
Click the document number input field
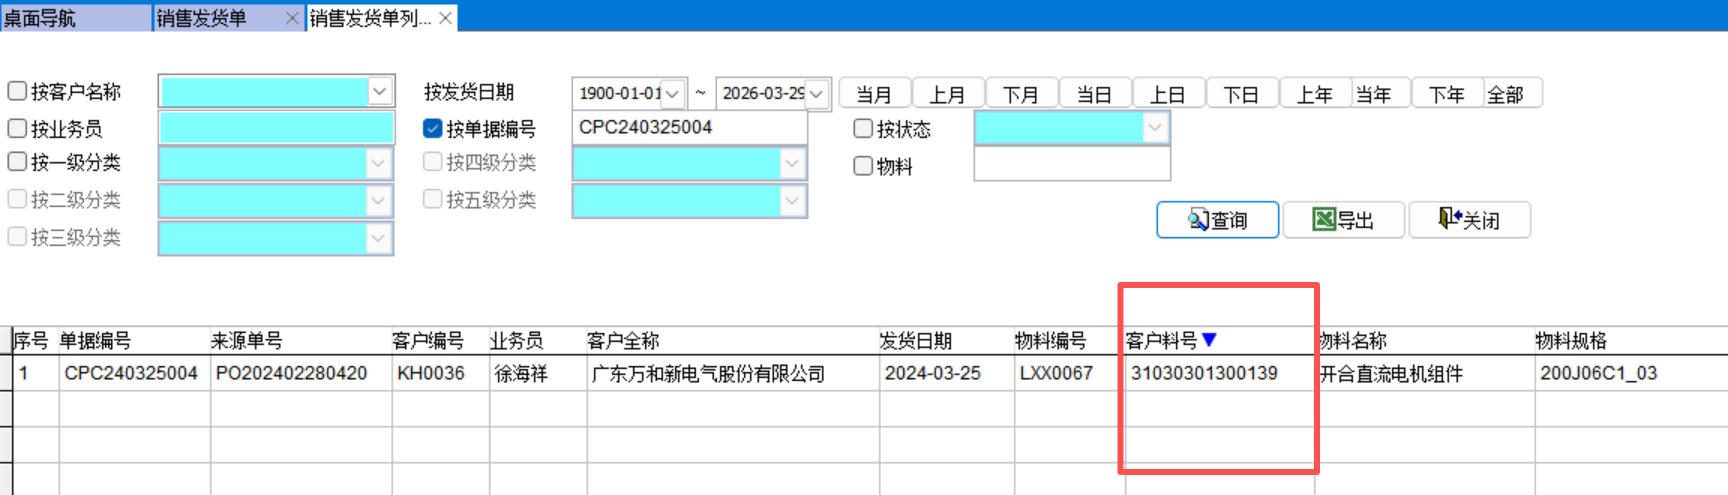tap(689, 128)
